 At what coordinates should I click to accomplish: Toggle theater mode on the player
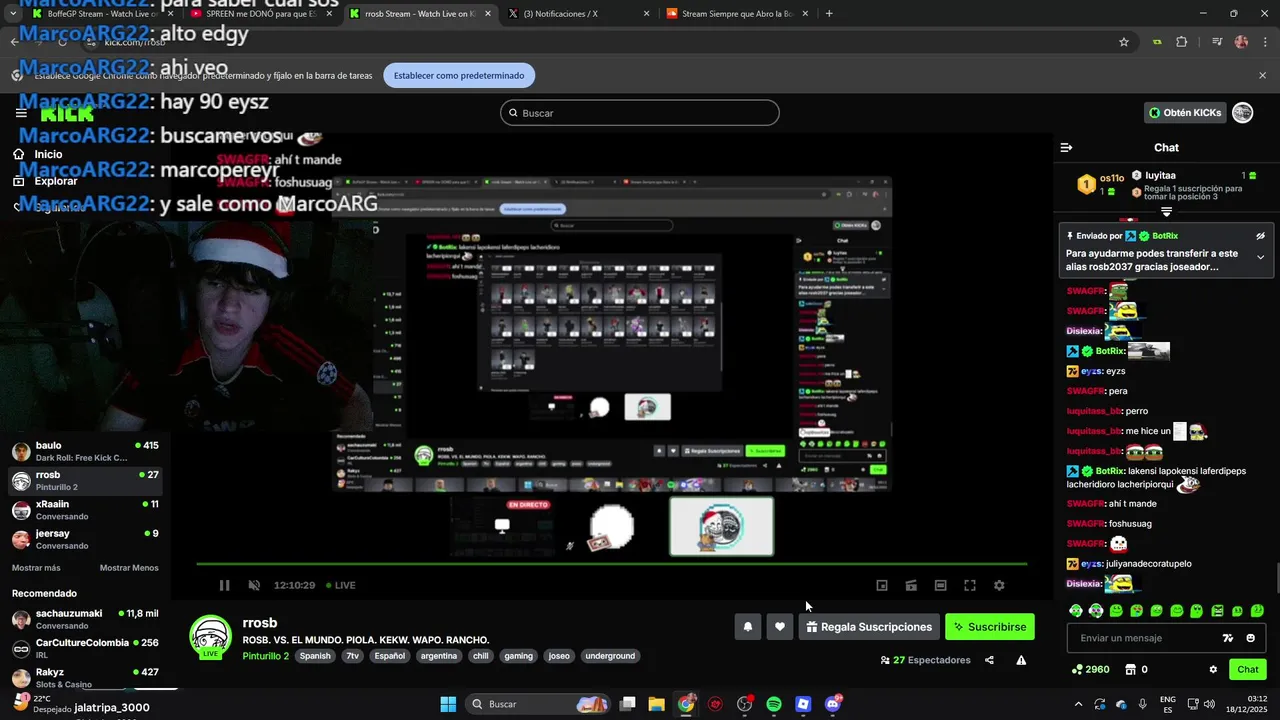click(940, 585)
